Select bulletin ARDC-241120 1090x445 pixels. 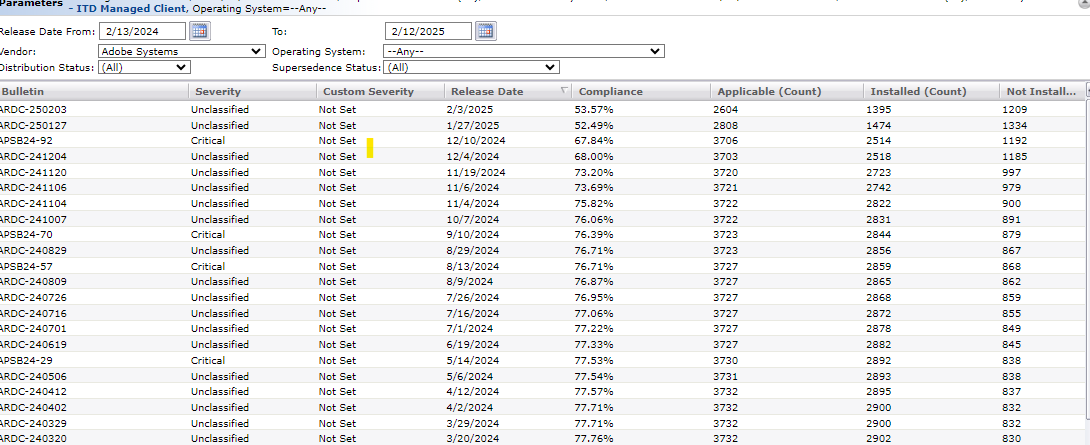tap(33, 172)
